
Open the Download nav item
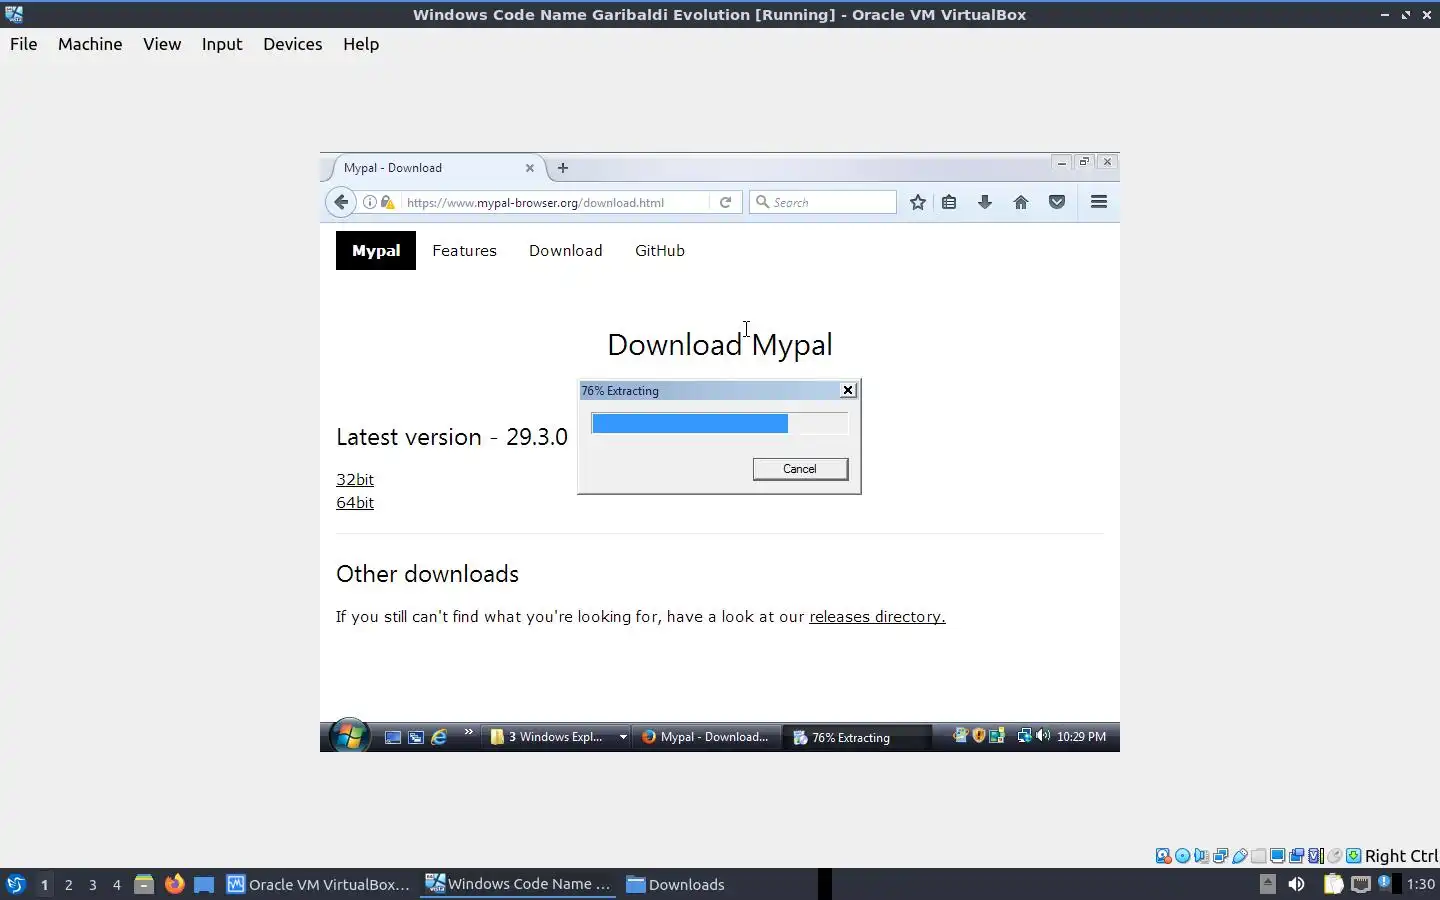[566, 250]
